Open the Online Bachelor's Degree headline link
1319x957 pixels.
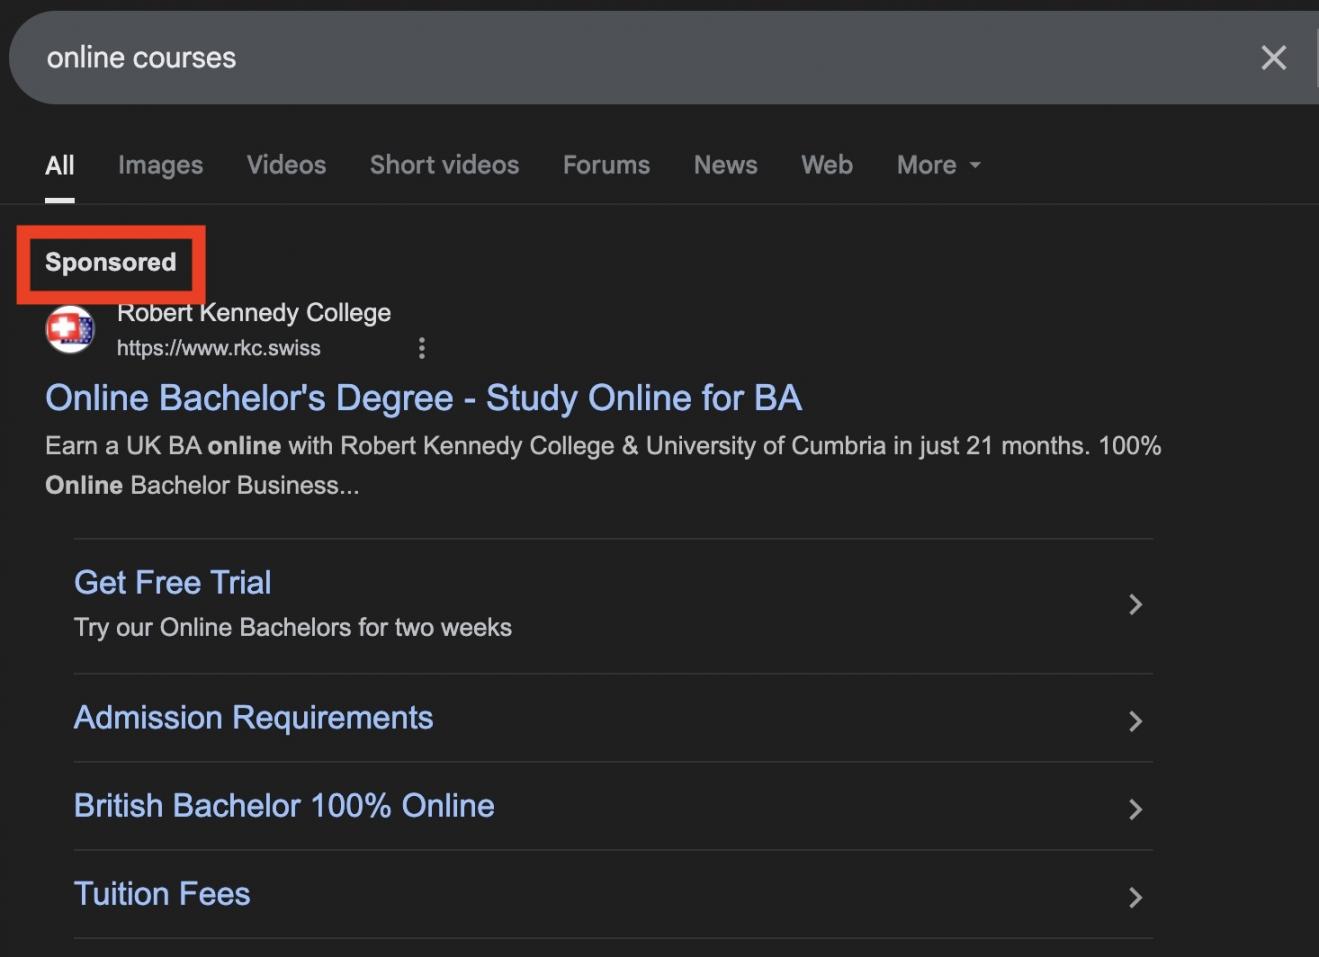coord(423,398)
